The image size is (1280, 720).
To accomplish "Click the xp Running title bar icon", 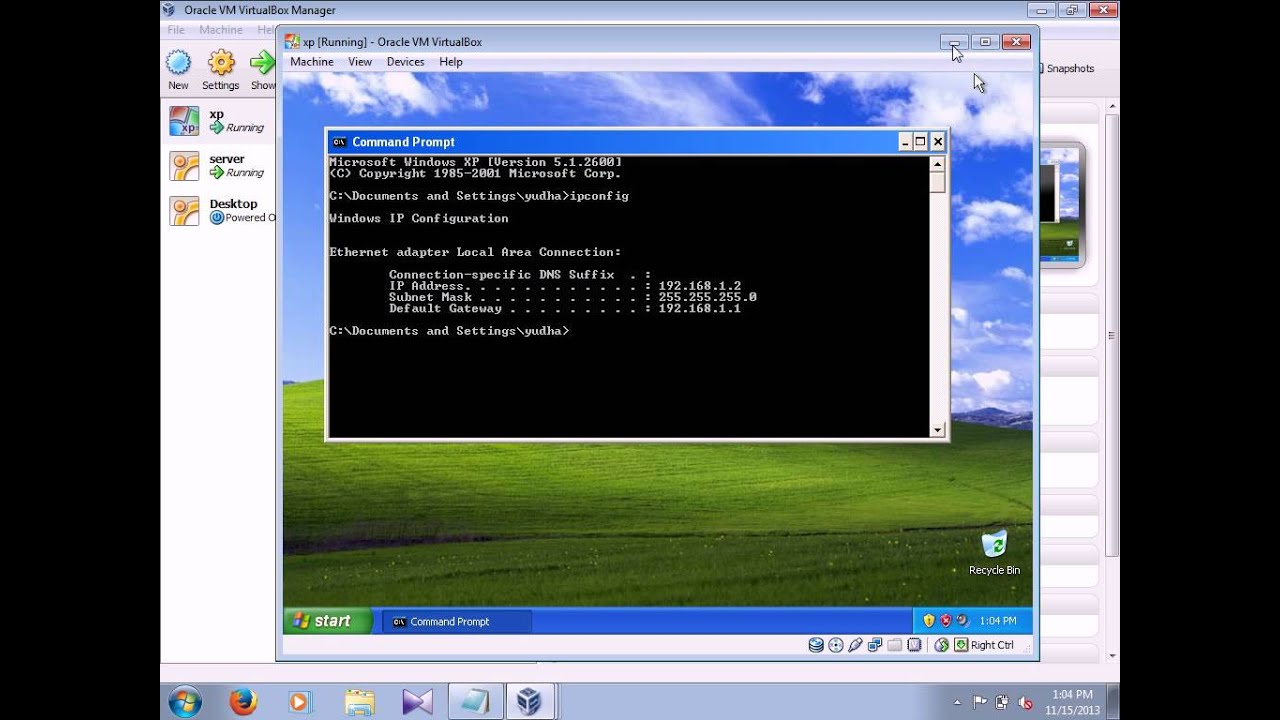I will click(x=292, y=42).
